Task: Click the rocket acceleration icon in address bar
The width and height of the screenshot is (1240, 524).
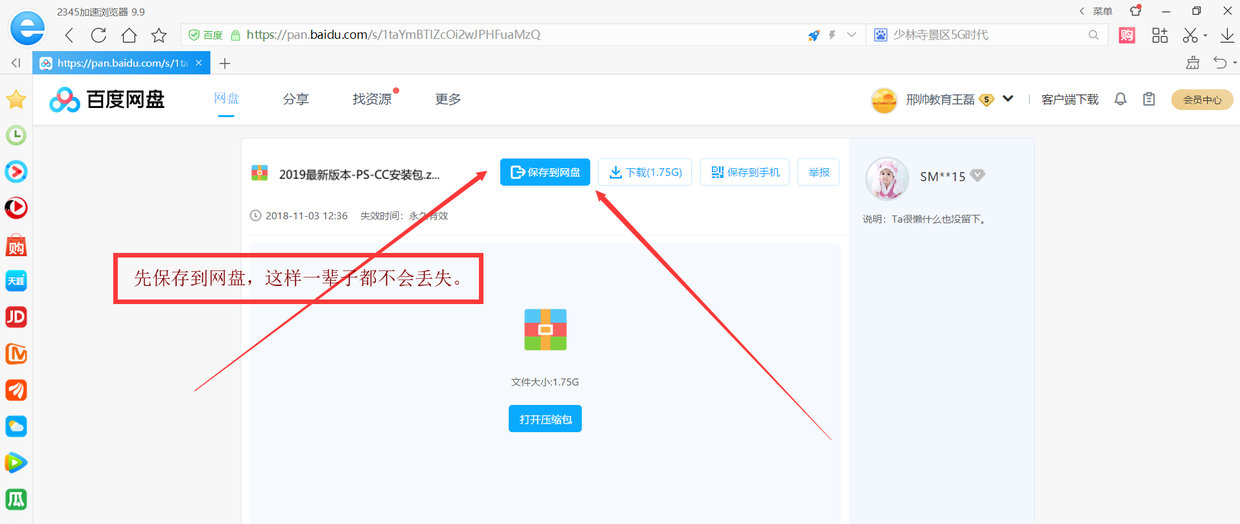Action: 813,35
